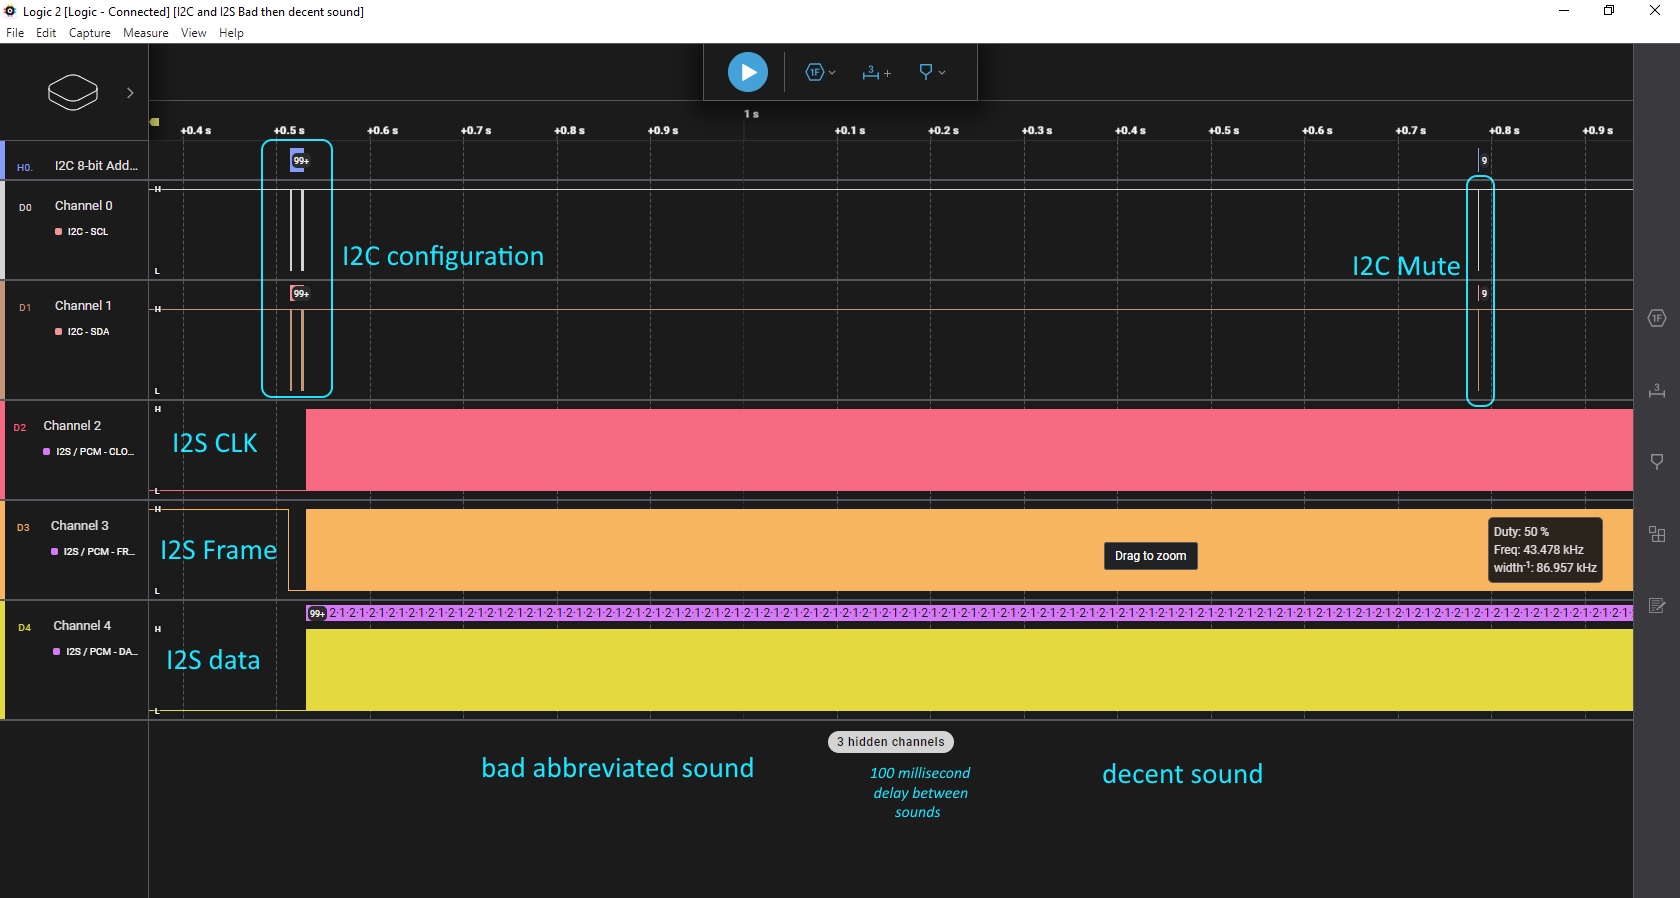1680x898 pixels.
Task: Click the trigger marker on the timeline ruler
Action: pos(154,122)
